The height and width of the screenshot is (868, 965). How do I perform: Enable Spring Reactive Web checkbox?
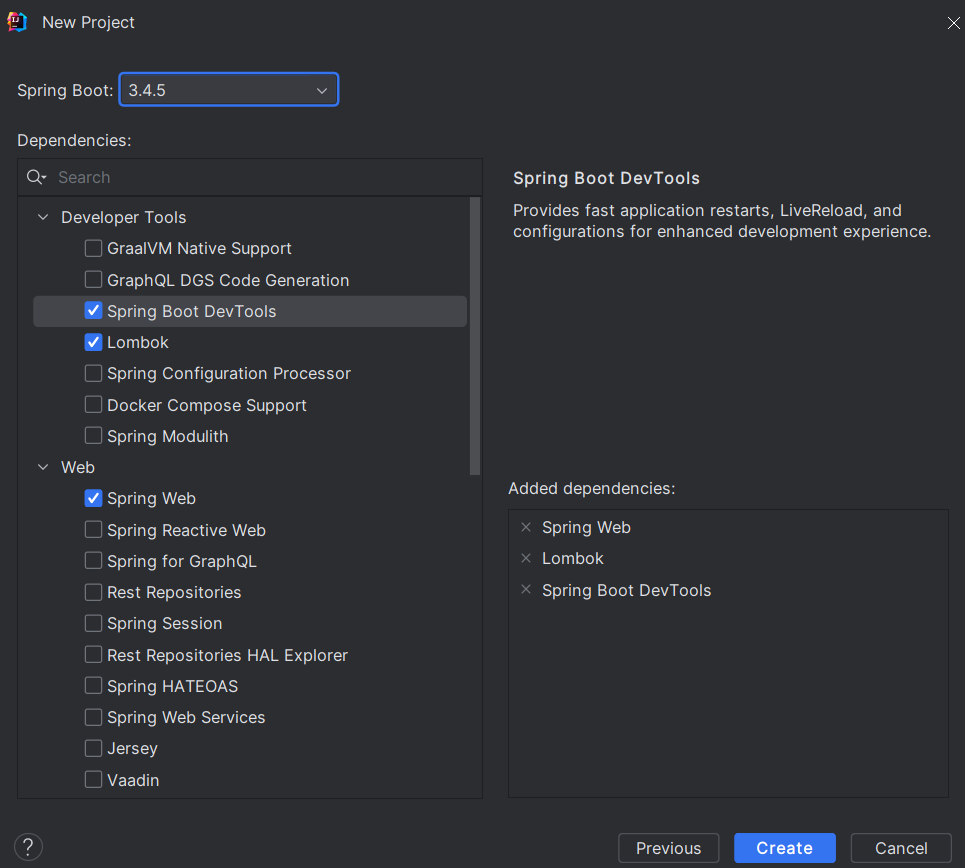[93, 529]
